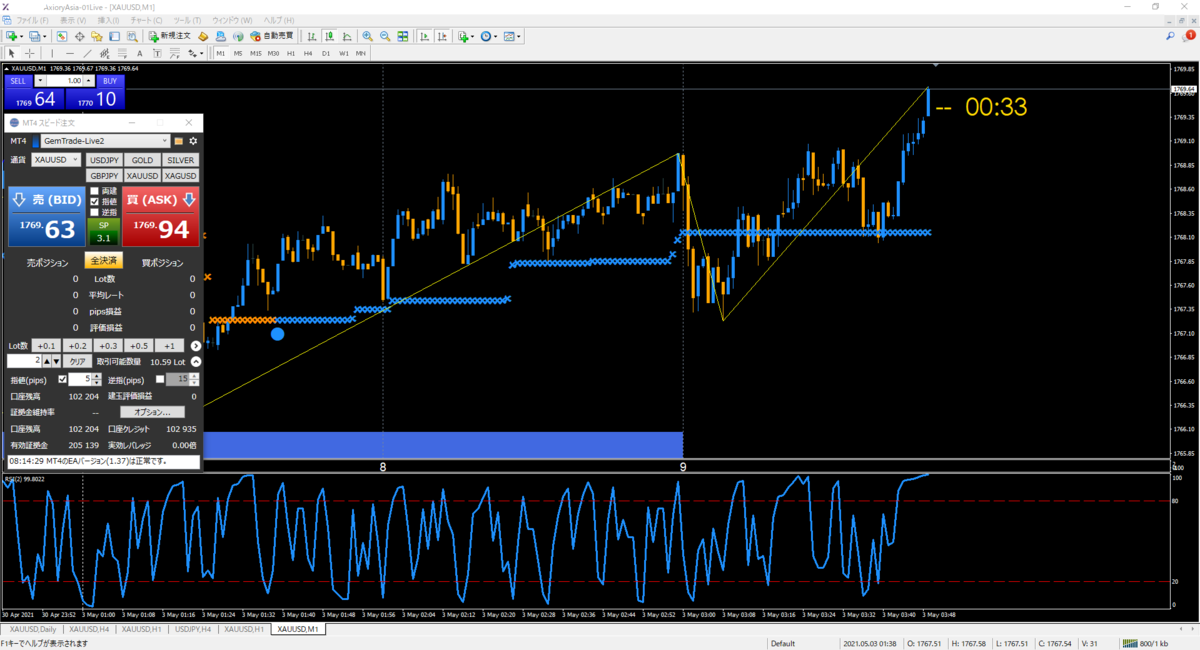This screenshot has height=650, width=1200.
Task: Show more lot increments arrow
Action: point(195,346)
